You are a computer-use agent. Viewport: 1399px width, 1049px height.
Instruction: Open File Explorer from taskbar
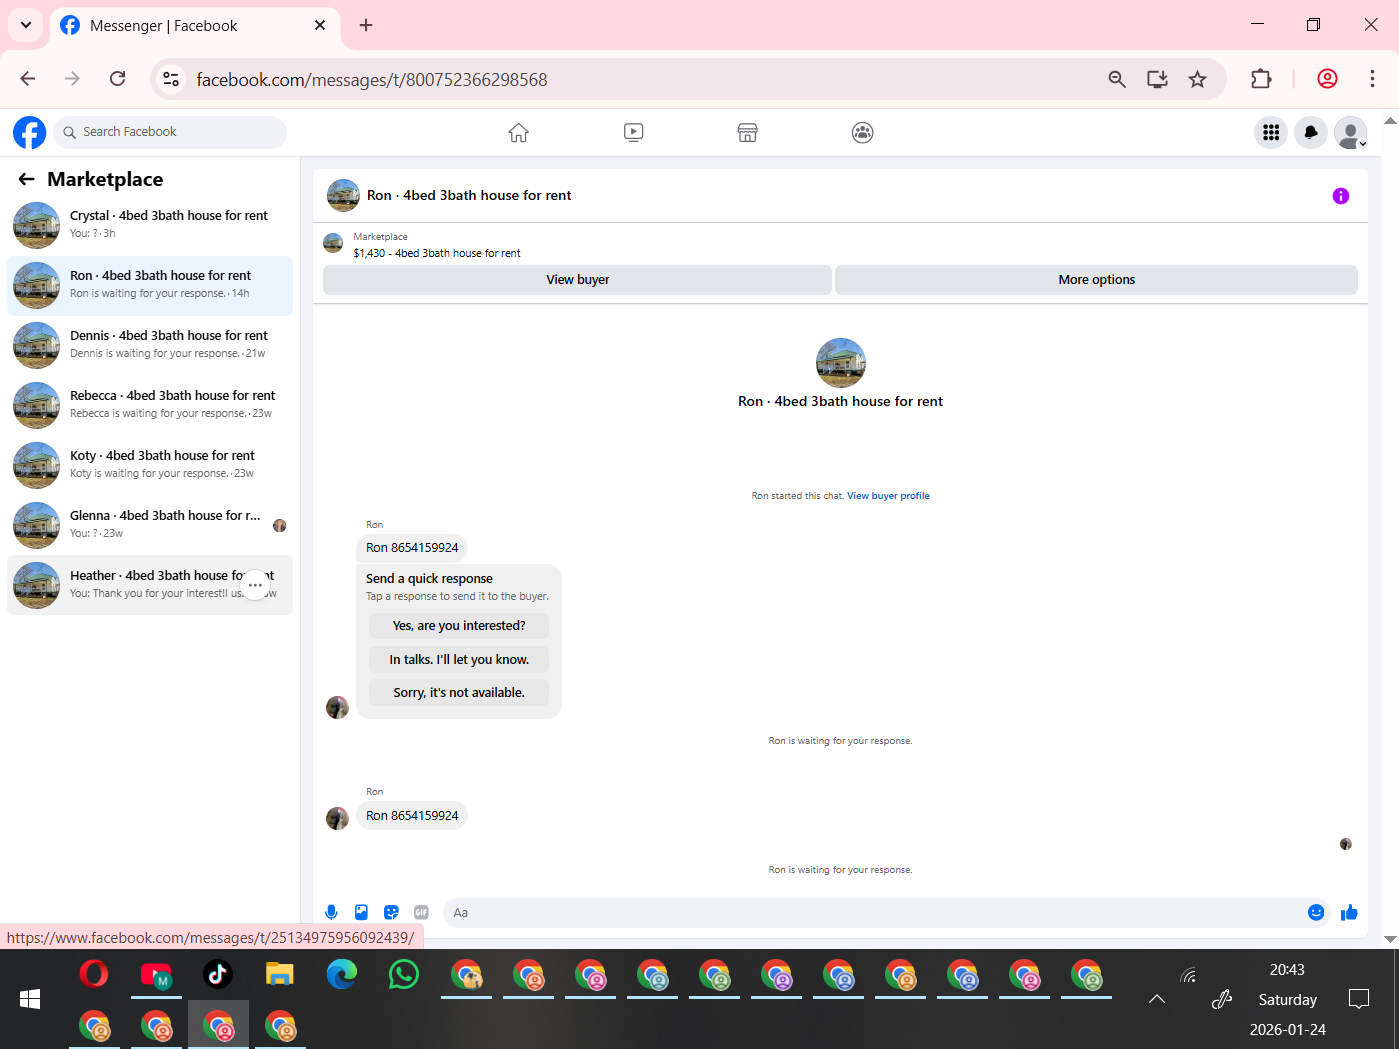(280, 974)
